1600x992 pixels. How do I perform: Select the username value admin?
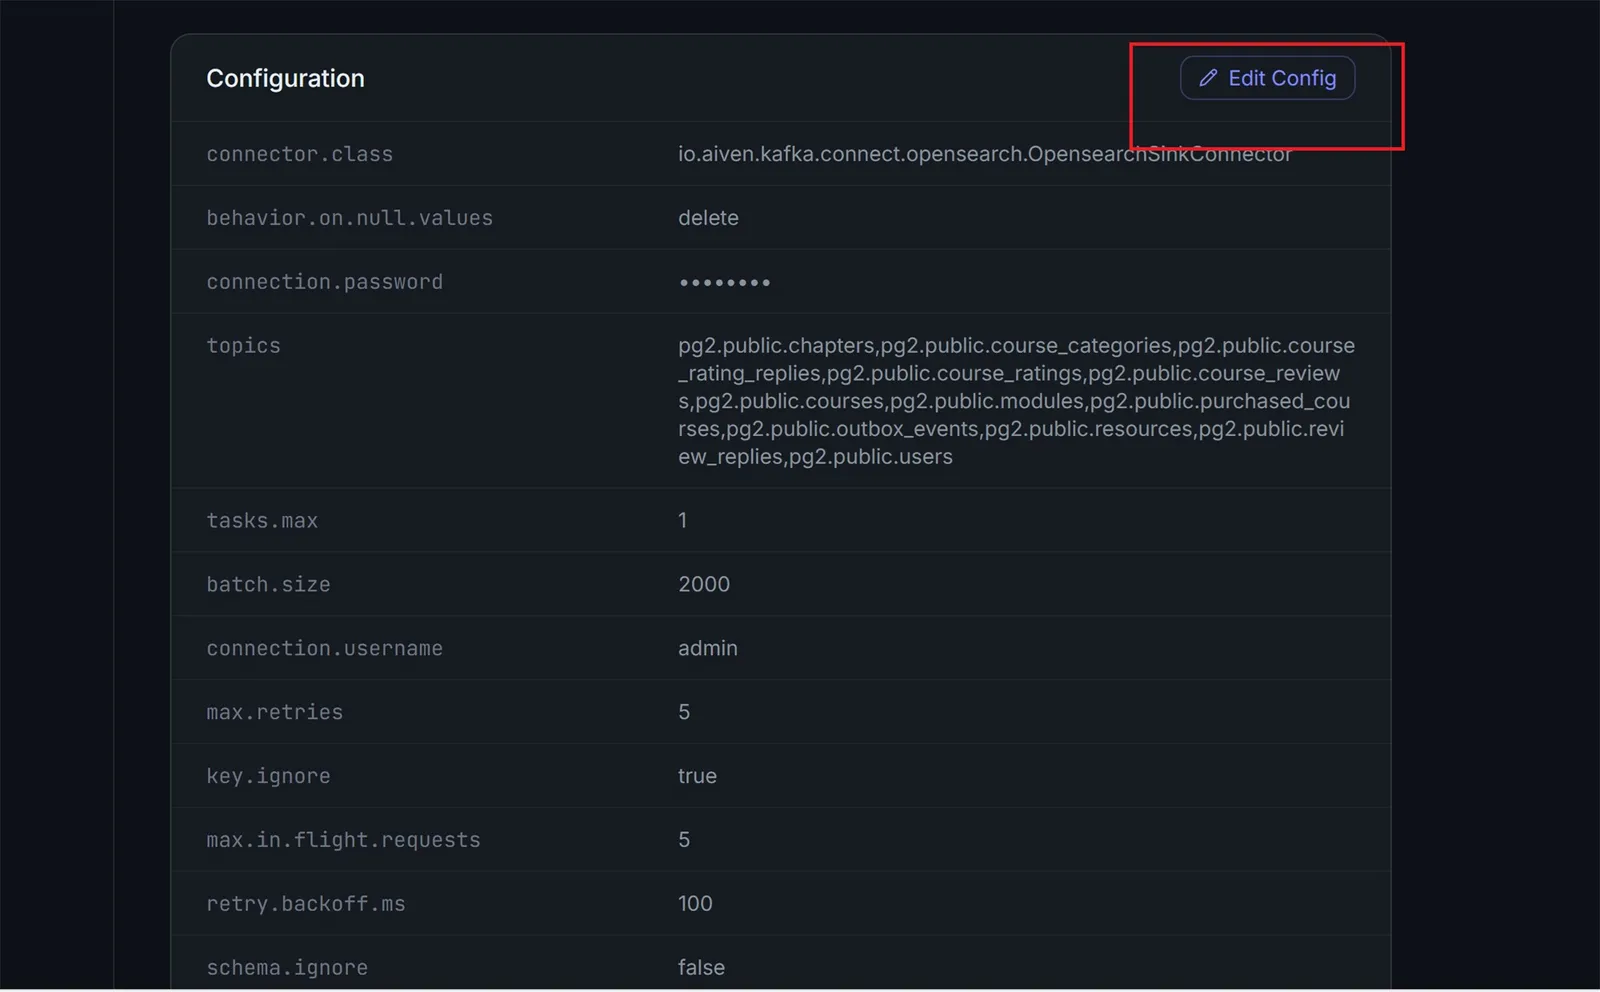[x=708, y=648]
